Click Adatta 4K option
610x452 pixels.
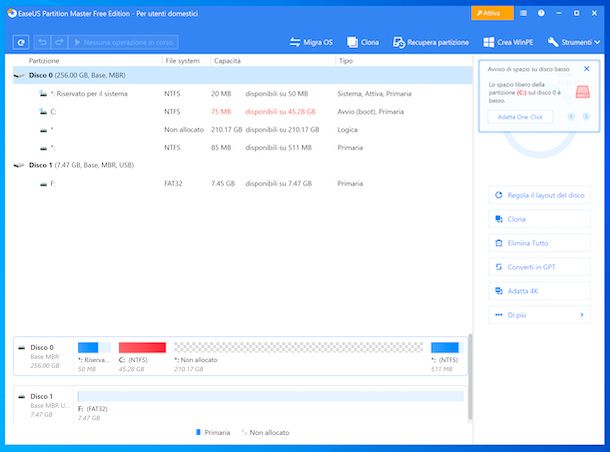(540, 291)
